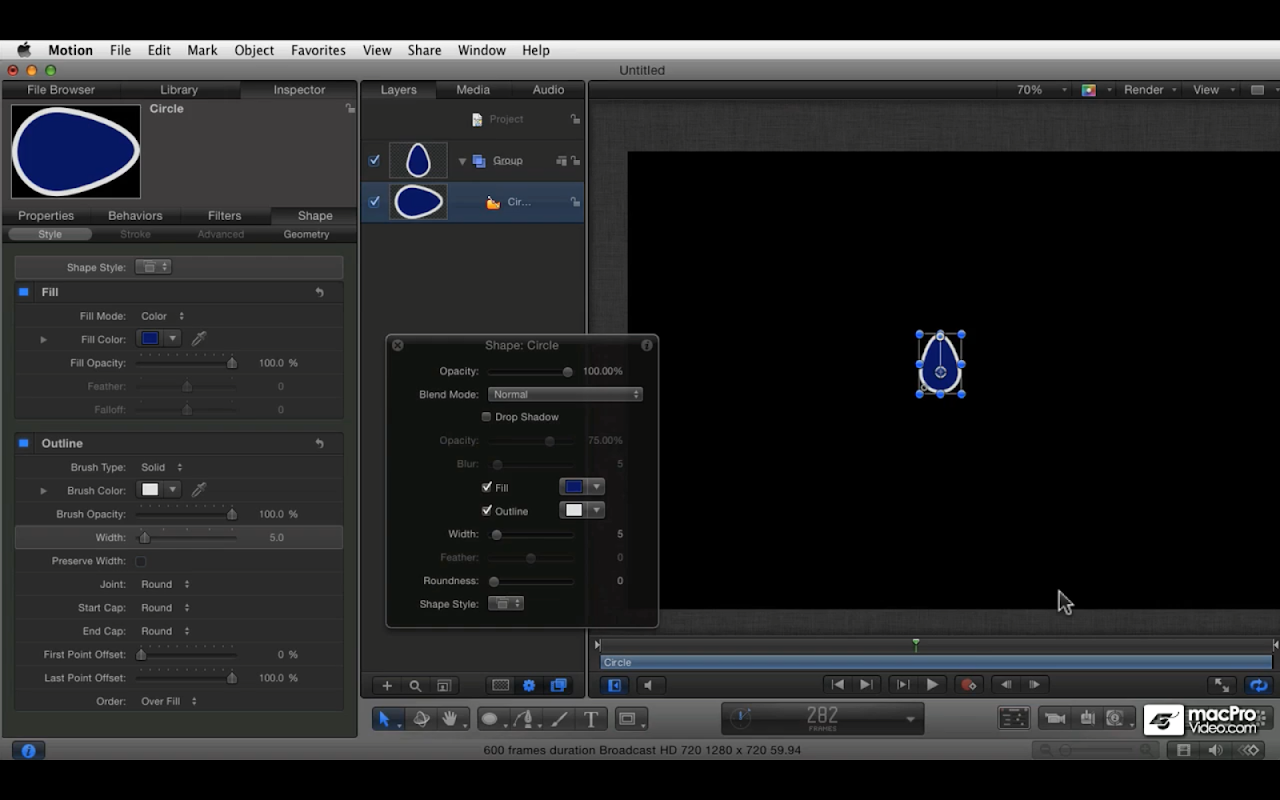The image size is (1280, 800).
Task: Add new layer with plus button
Action: pyautogui.click(x=387, y=686)
